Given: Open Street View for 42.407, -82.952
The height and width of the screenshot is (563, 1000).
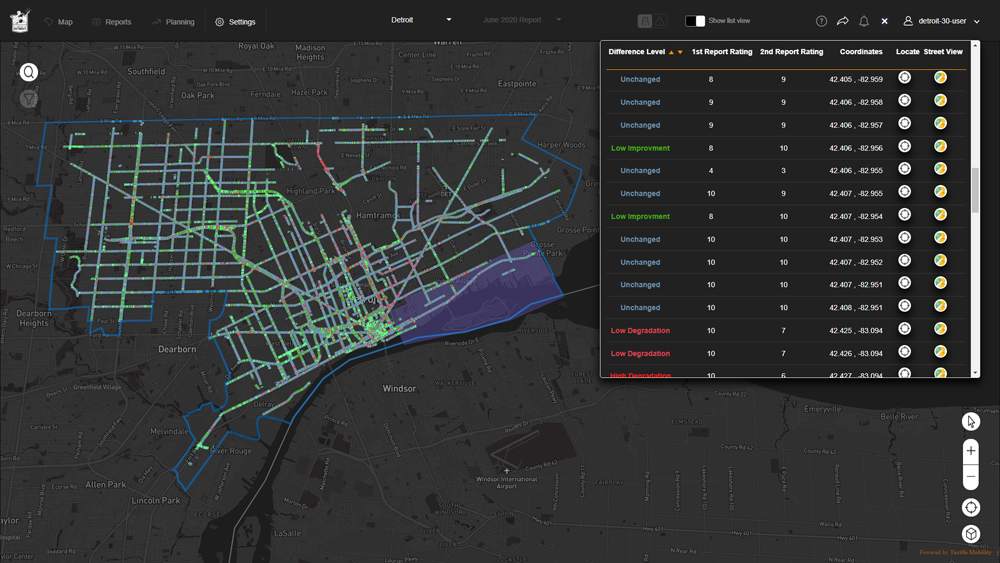Looking at the screenshot, I should [940, 261].
